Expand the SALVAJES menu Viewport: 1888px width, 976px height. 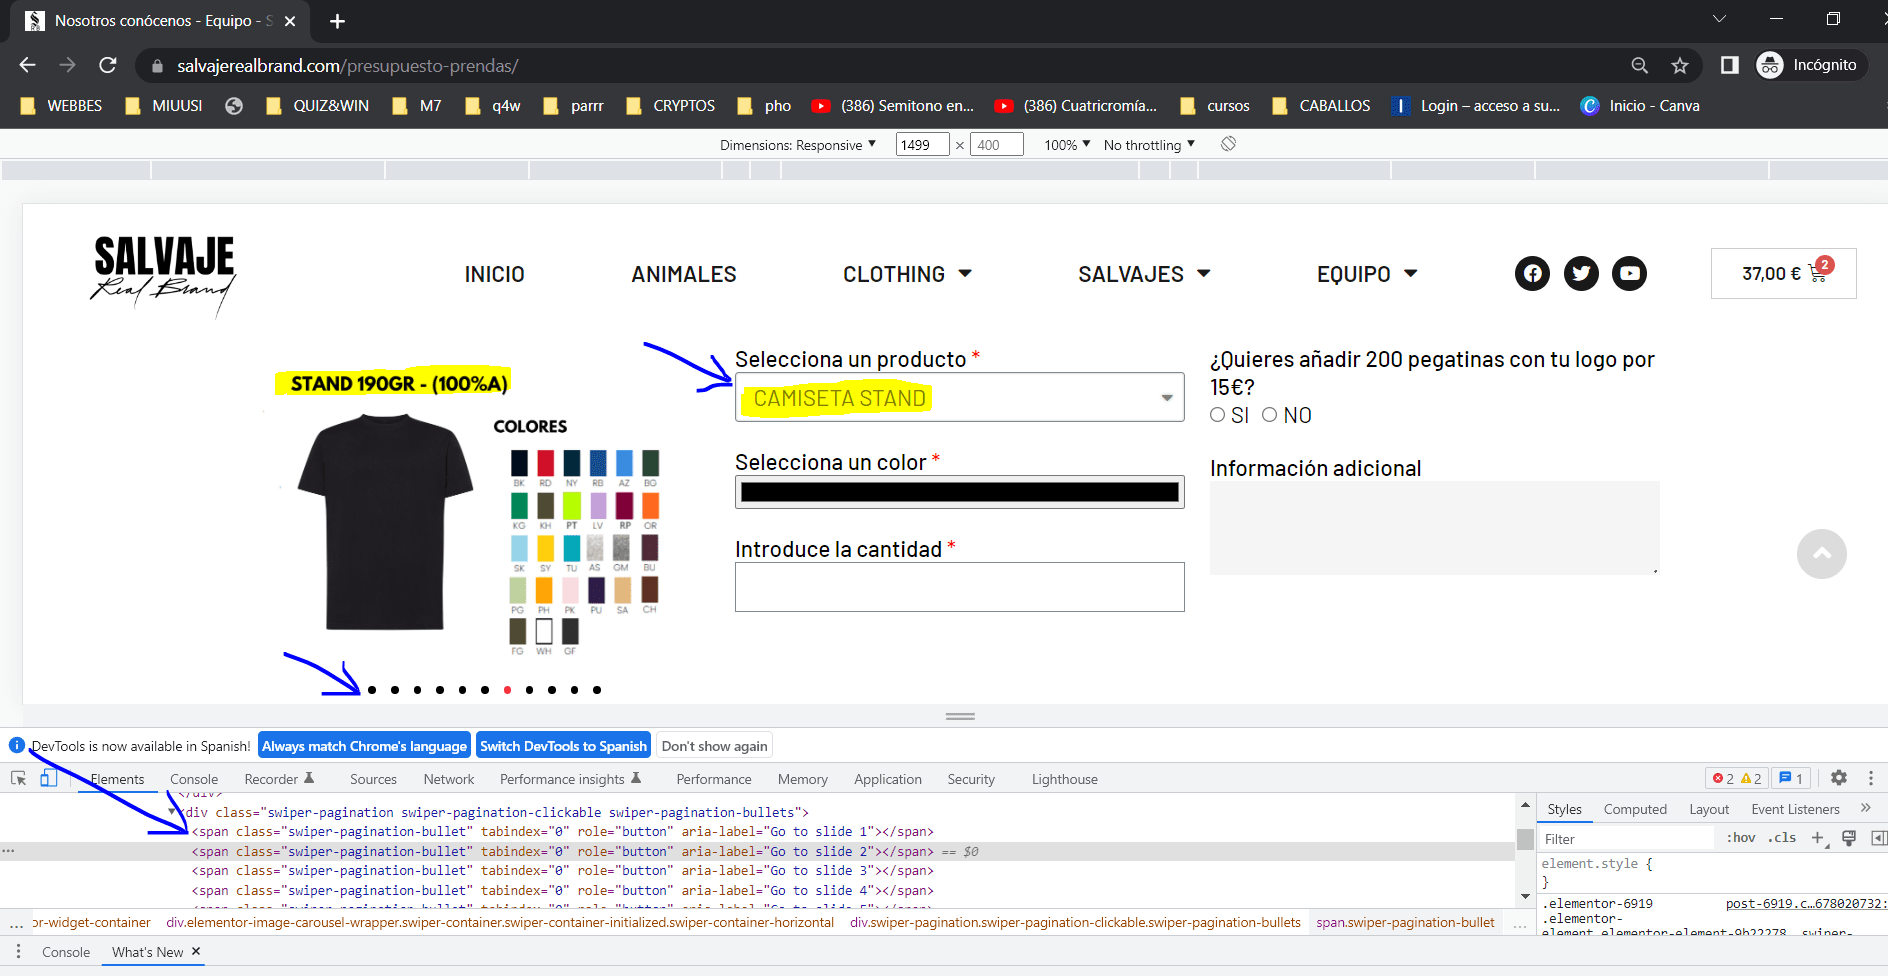[x=1144, y=274]
